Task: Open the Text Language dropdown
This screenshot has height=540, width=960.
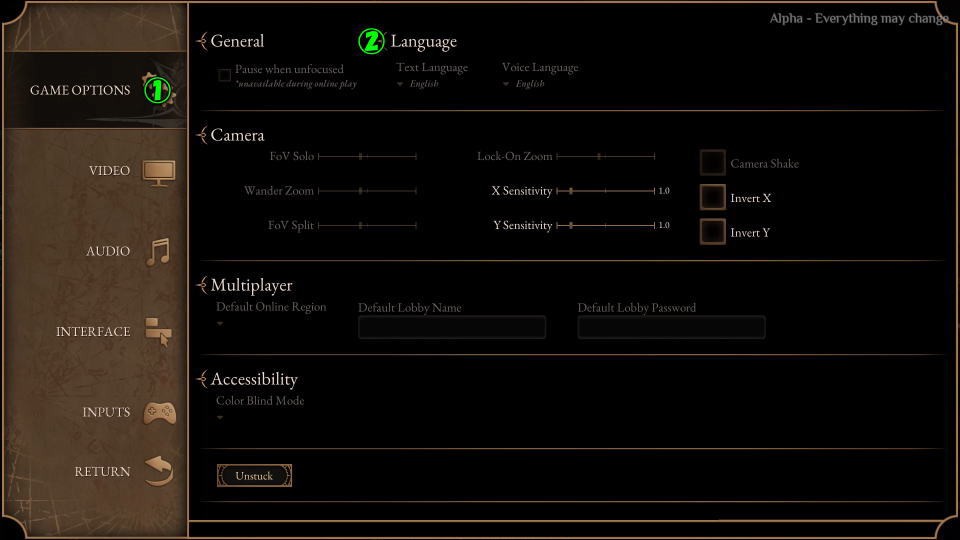Action: (418, 84)
